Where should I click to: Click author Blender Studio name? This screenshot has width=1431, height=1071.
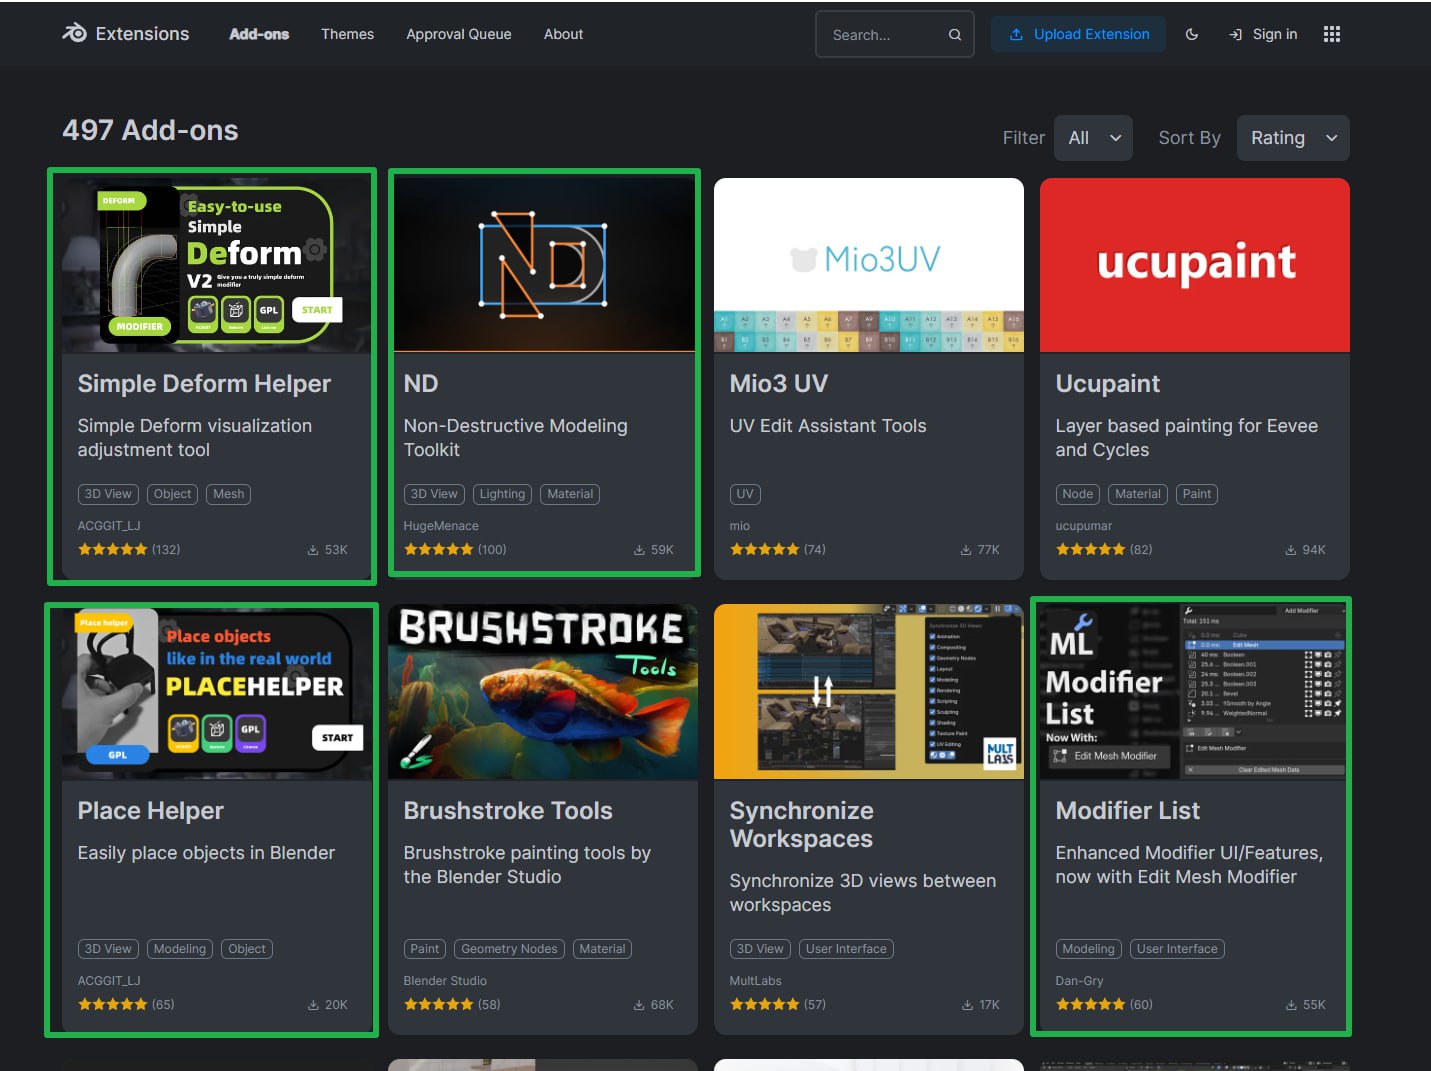[x=445, y=981]
